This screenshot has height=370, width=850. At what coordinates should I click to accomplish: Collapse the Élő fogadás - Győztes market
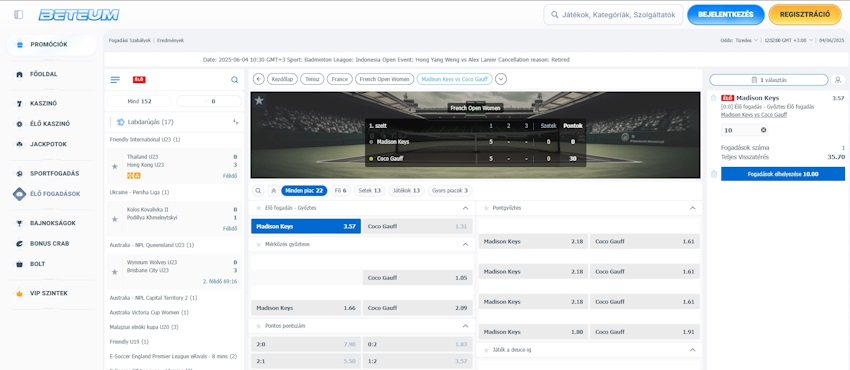click(465, 208)
